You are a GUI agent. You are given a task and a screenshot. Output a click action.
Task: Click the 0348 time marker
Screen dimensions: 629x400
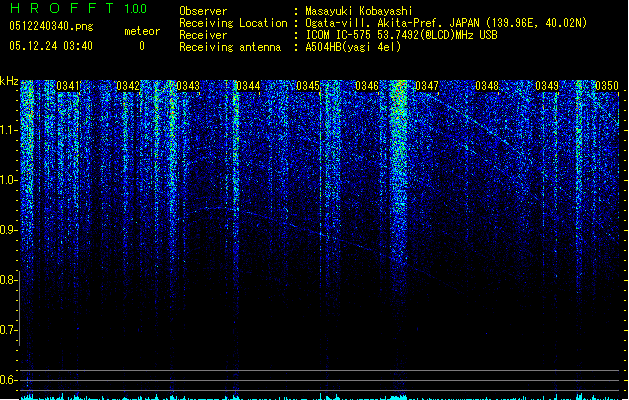coord(487,86)
